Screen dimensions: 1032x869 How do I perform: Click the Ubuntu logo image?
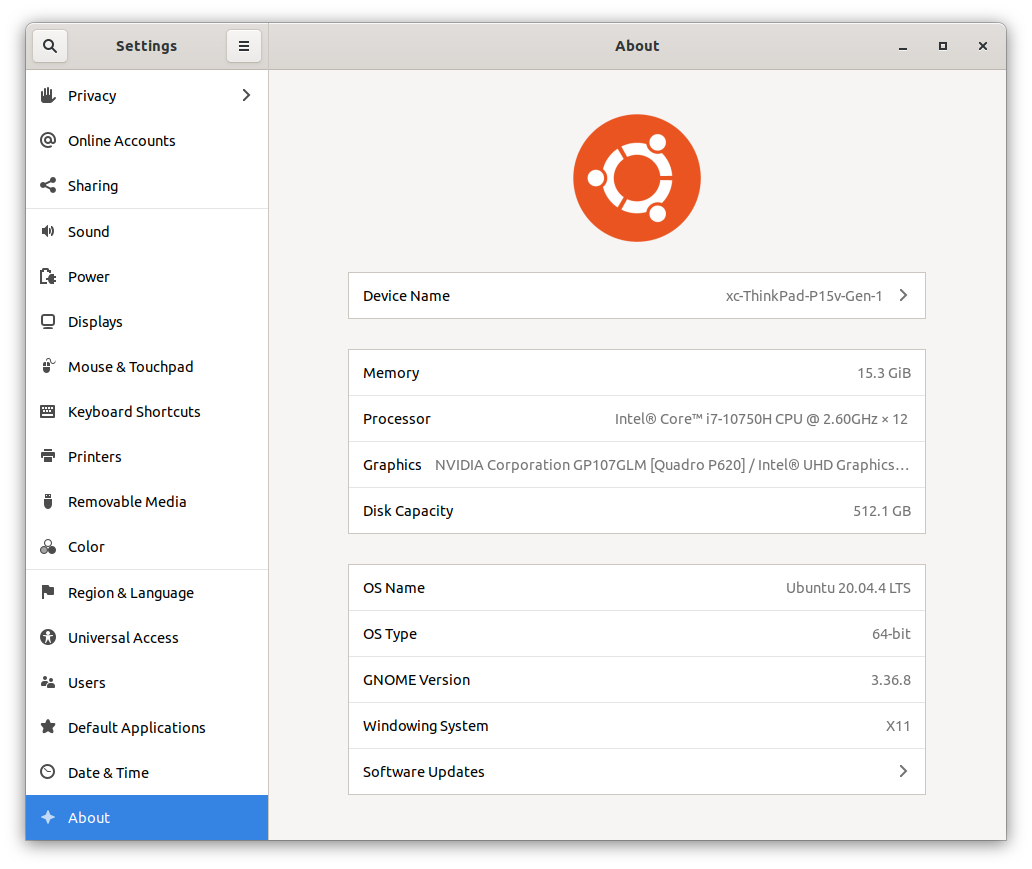(x=636, y=178)
